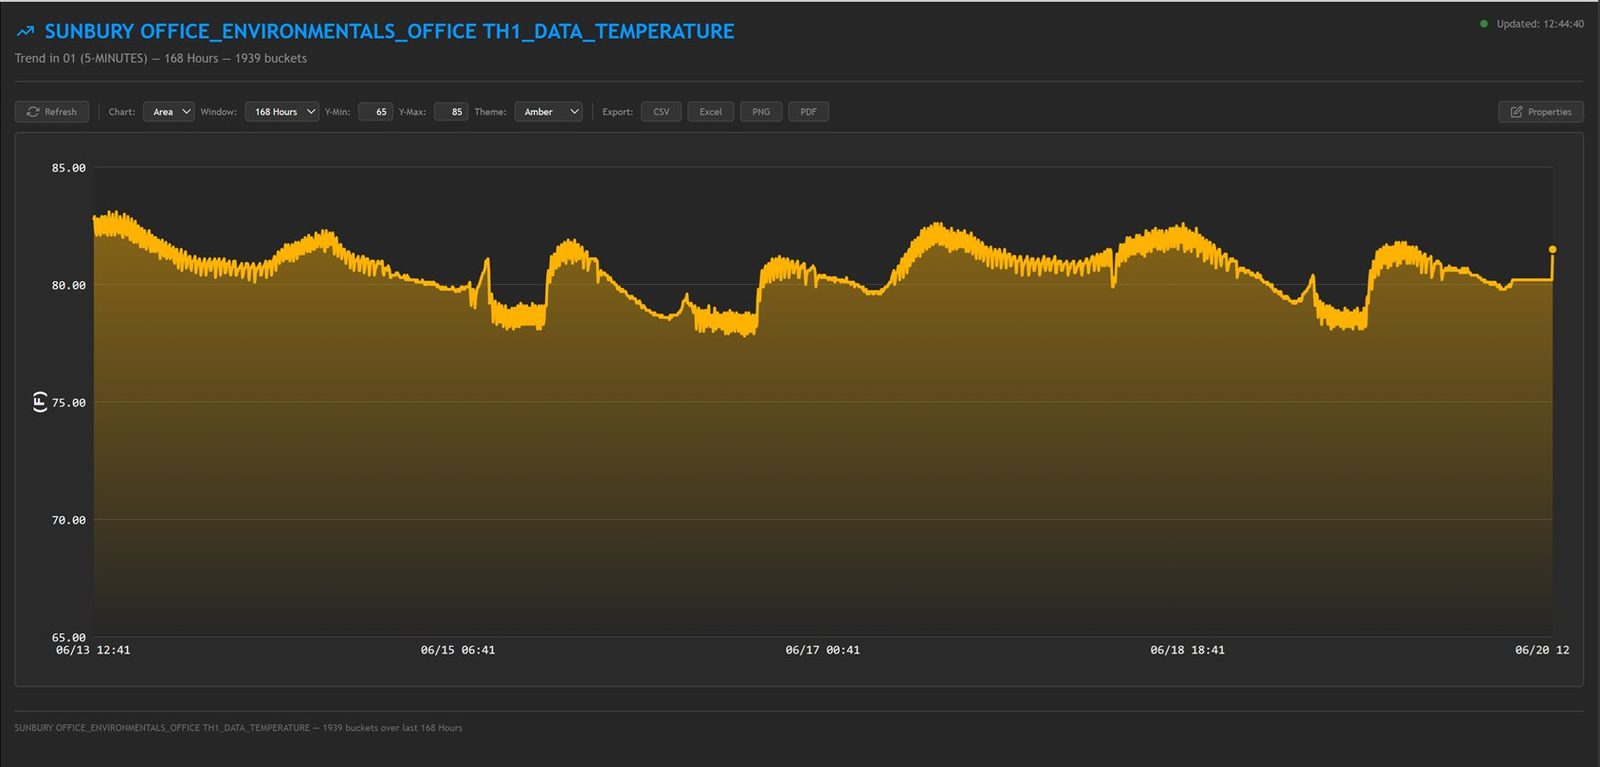Click the 75.00 y-axis label
Viewport: 1600px width, 767px height.
point(69,403)
